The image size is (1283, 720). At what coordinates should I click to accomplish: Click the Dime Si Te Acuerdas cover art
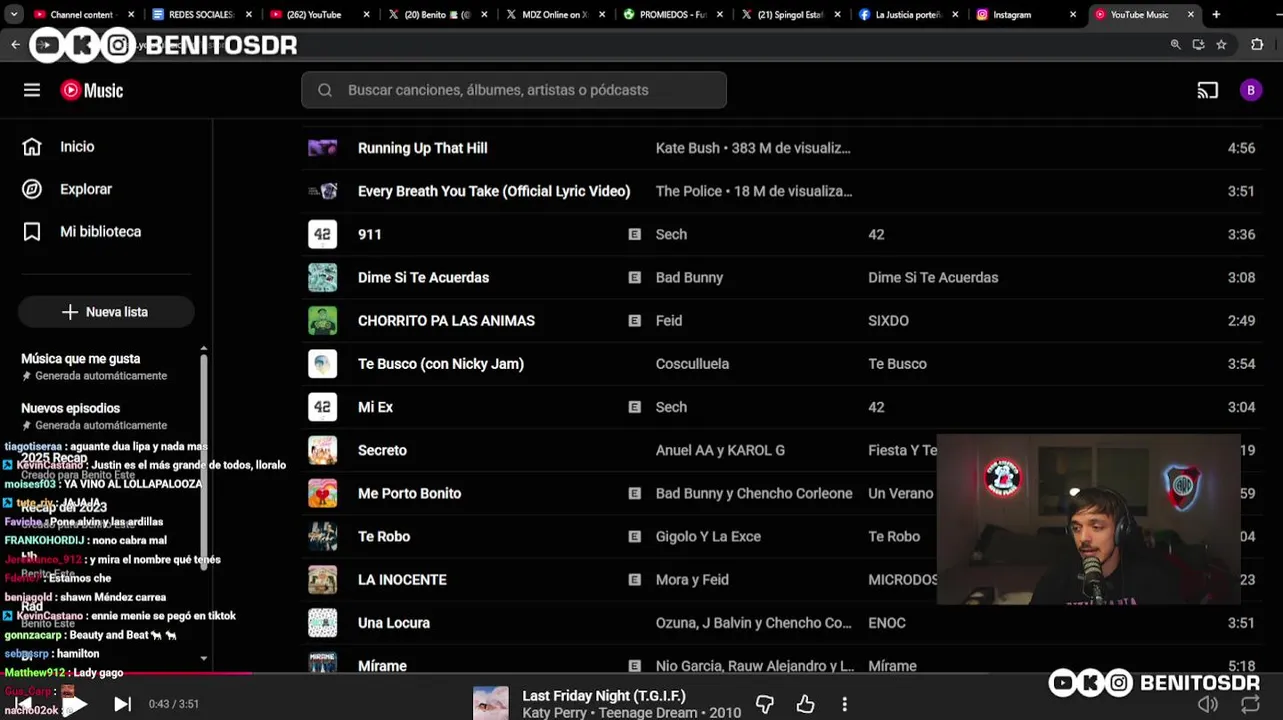click(322, 277)
